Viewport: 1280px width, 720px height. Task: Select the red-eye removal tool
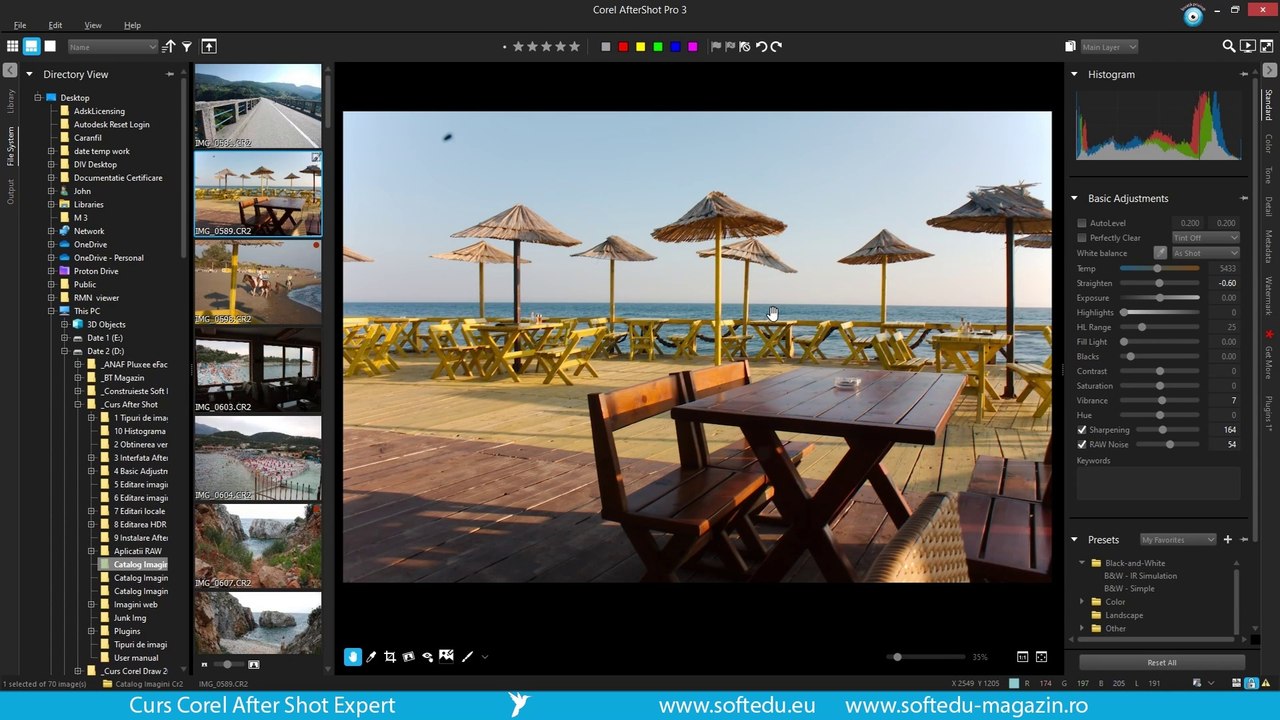point(428,657)
